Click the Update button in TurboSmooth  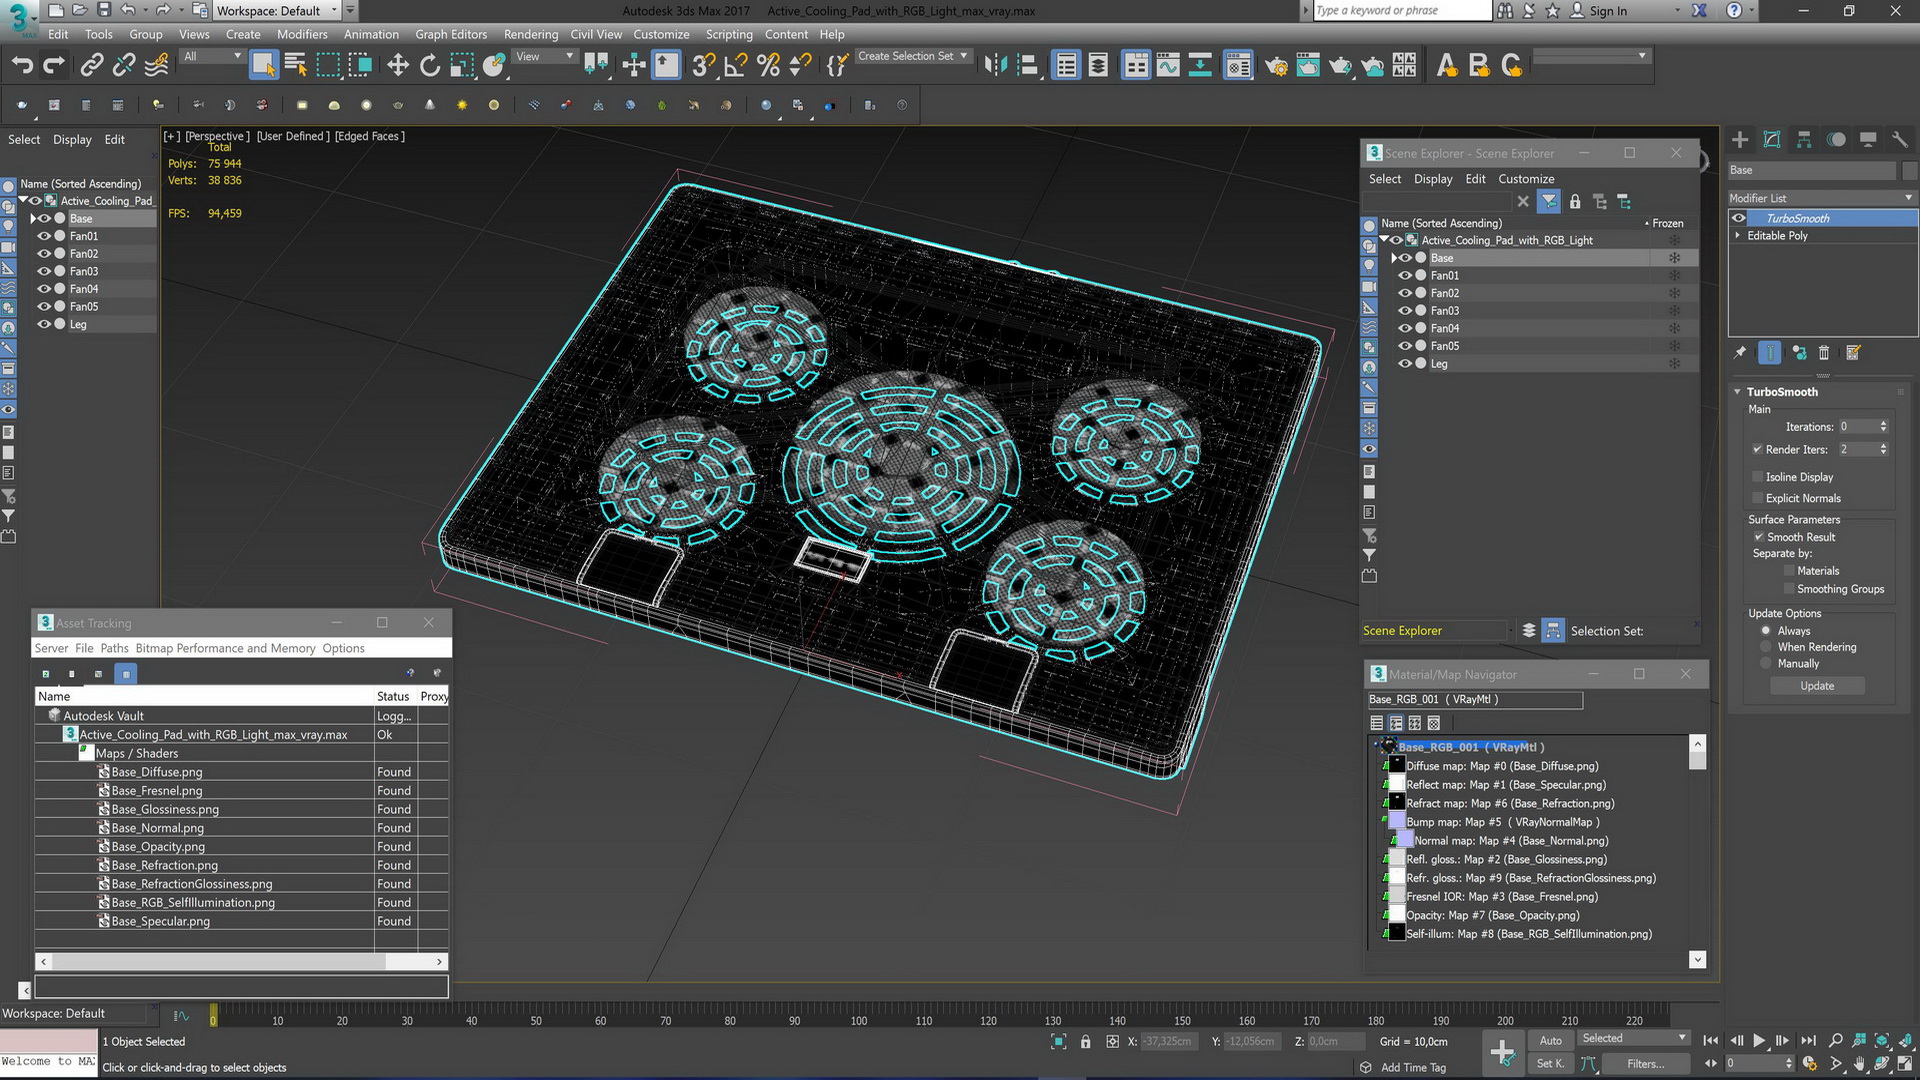coord(1817,684)
